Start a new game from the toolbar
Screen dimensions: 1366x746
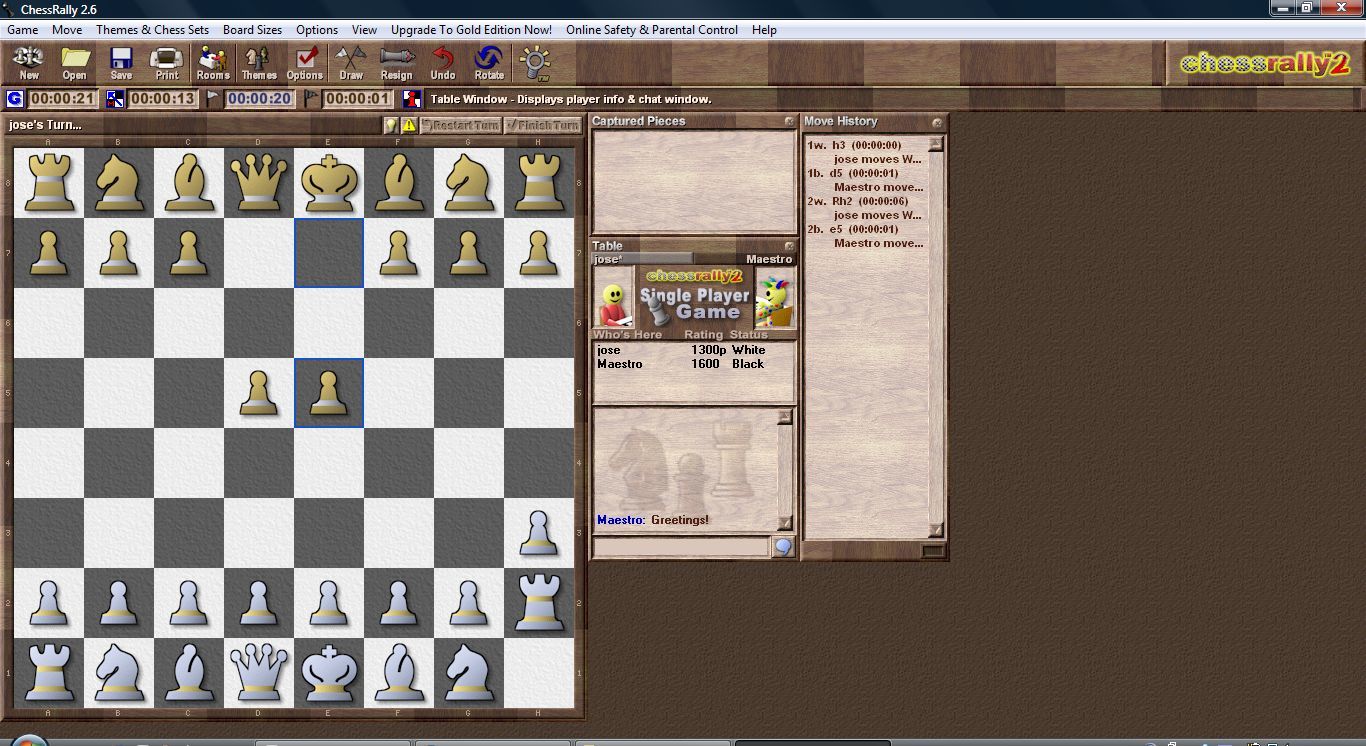tap(27, 62)
